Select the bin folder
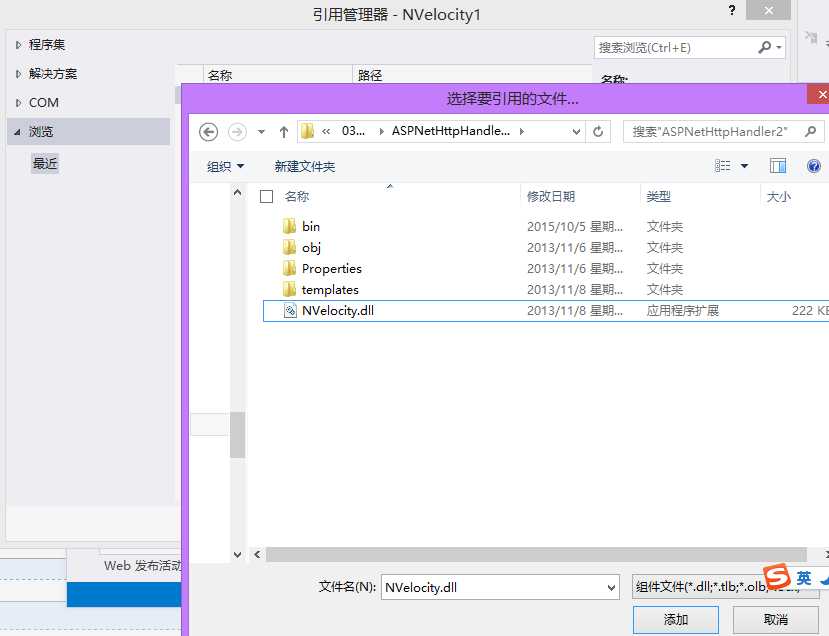Screen dimensions: 829x636 [x=311, y=226]
